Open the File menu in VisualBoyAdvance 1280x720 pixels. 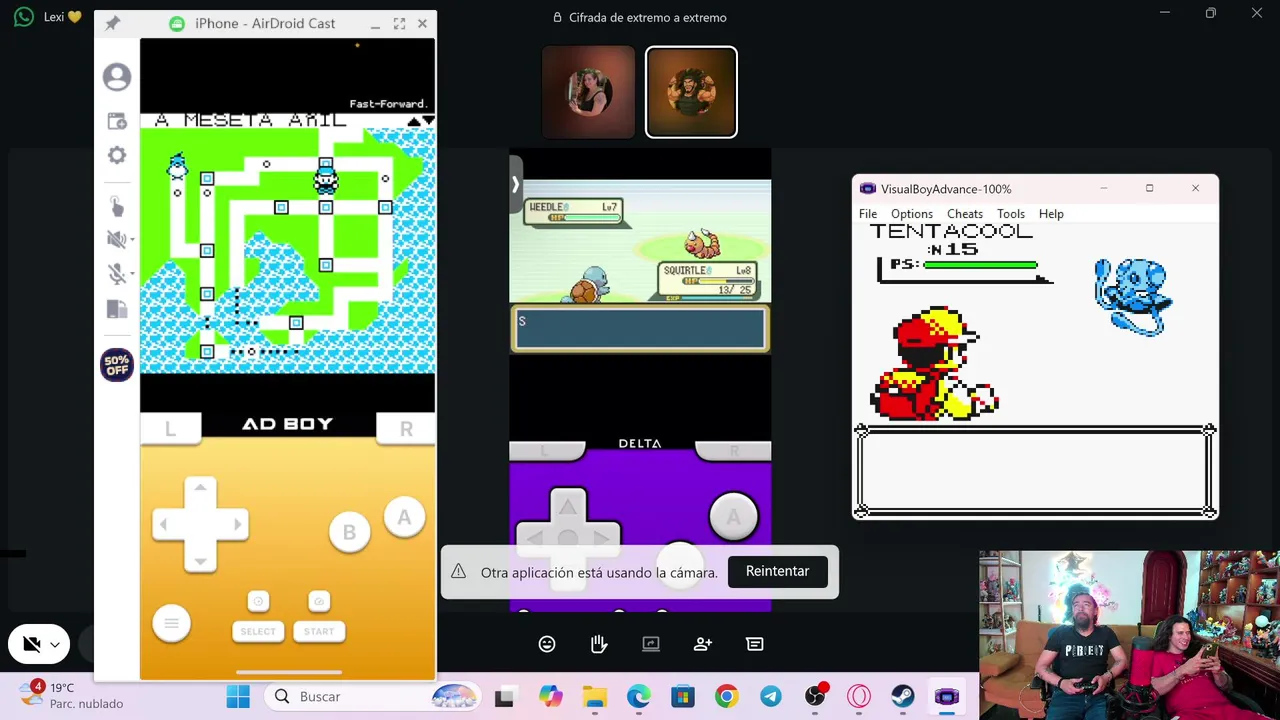pyautogui.click(x=868, y=213)
